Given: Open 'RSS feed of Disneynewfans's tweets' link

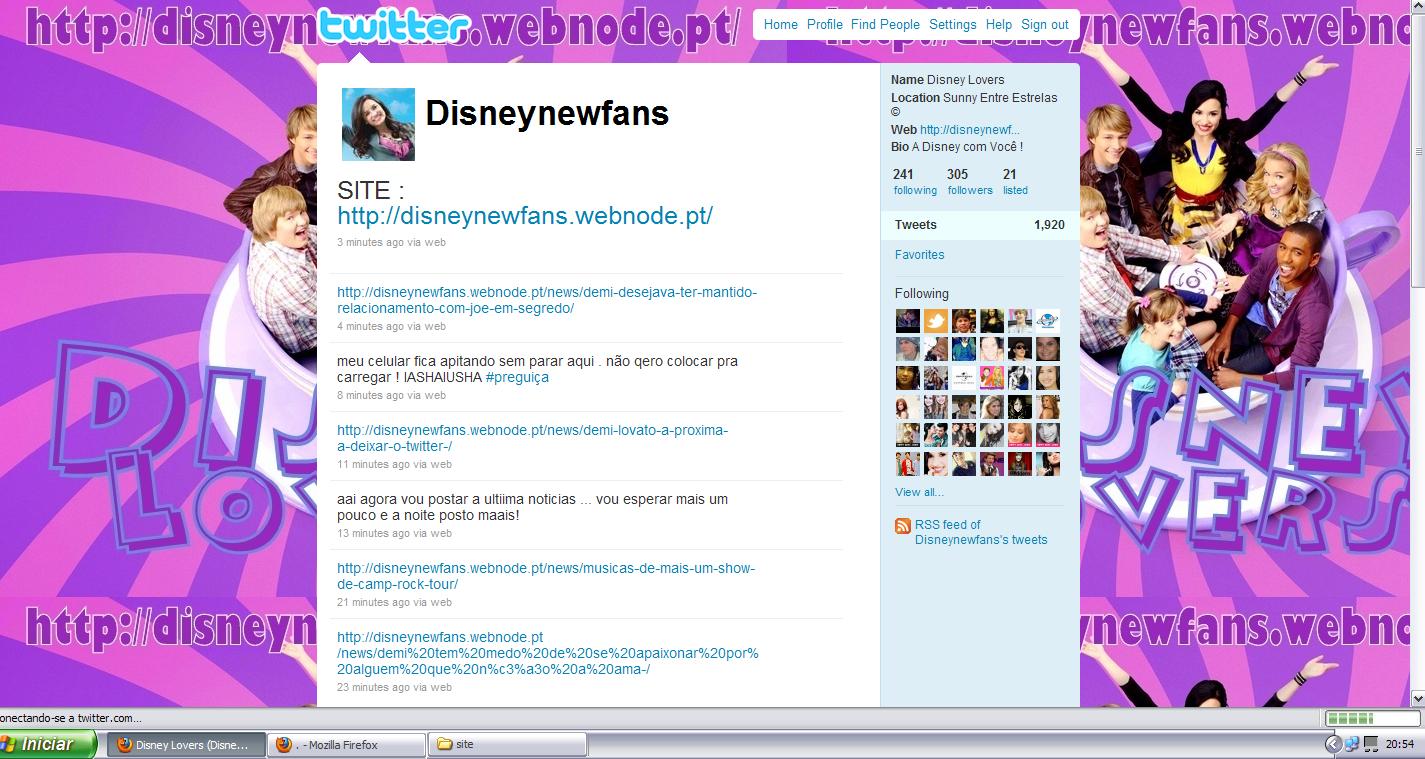Looking at the screenshot, I should (x=981, y=532).
